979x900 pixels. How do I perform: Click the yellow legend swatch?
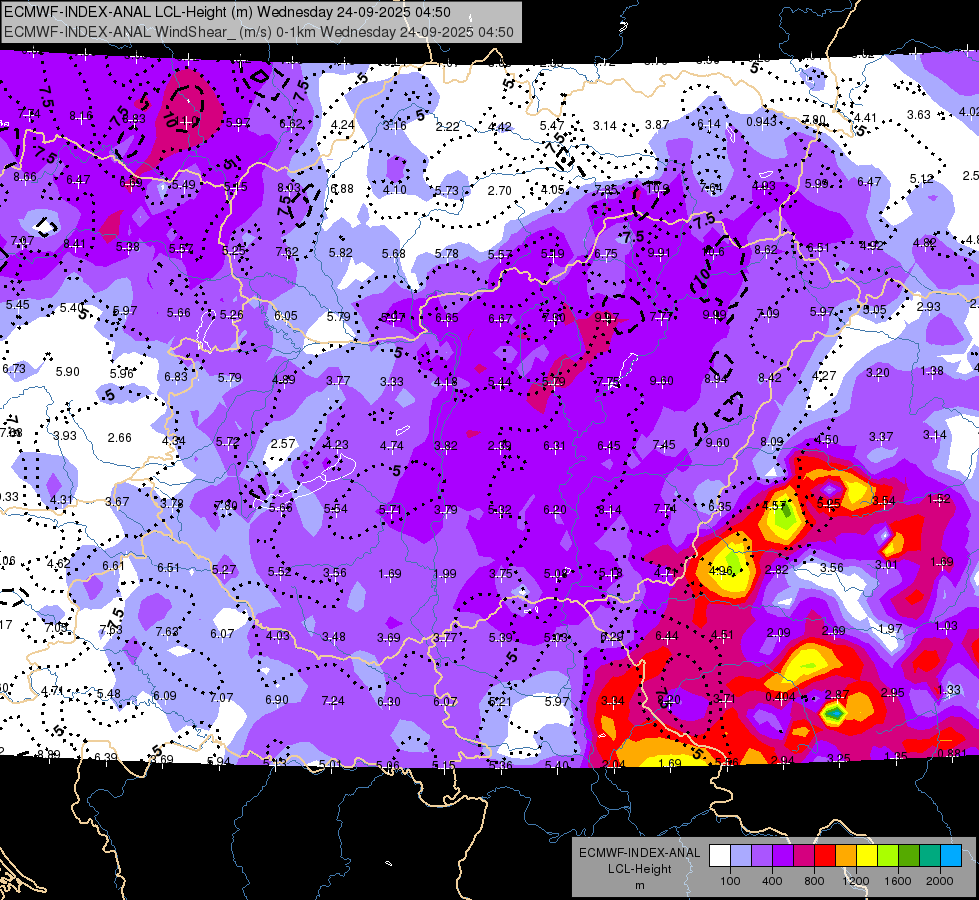[867, 856]
